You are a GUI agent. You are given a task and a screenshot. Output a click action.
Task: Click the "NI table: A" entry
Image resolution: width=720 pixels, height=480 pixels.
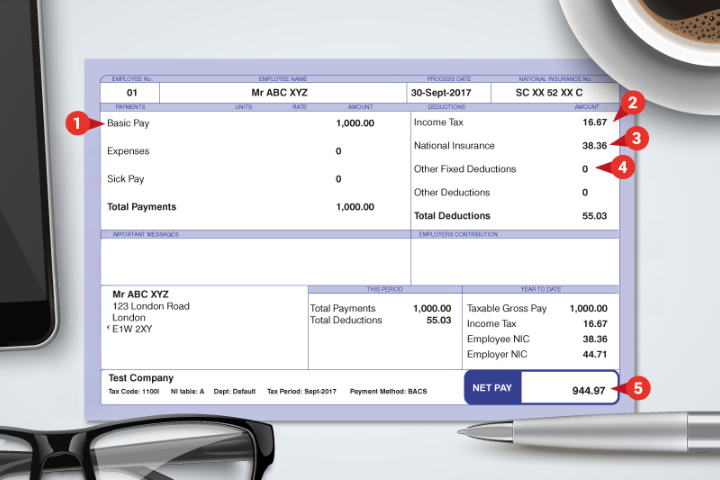point(187,391)
